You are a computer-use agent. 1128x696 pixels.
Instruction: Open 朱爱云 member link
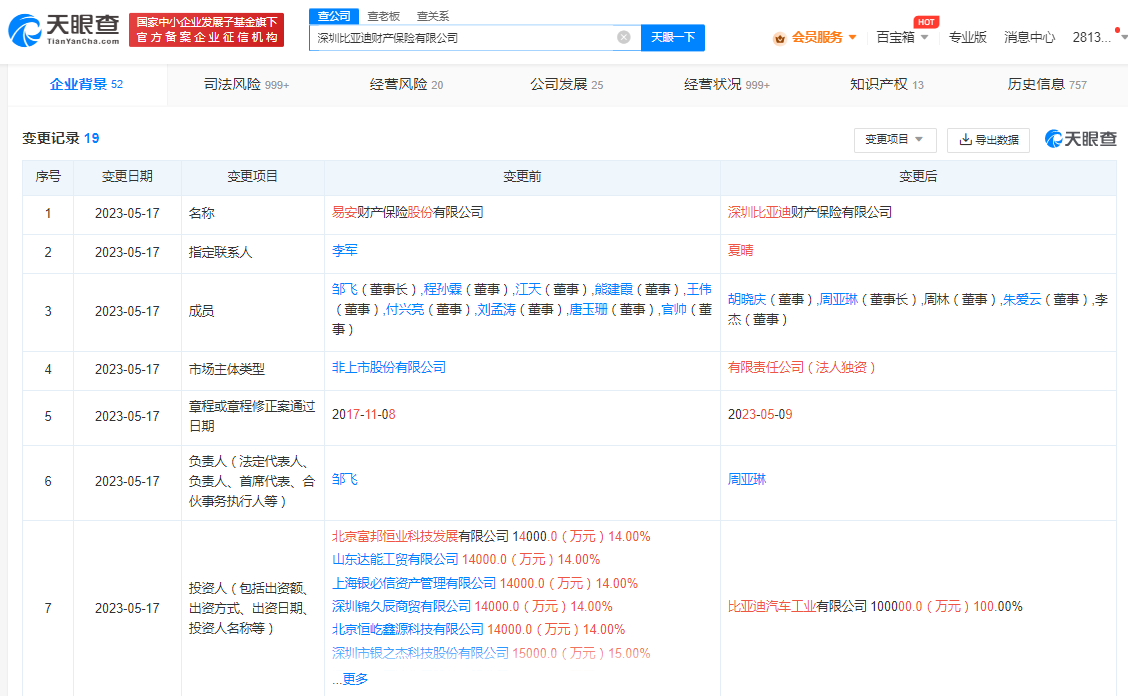click(1022, 299)
